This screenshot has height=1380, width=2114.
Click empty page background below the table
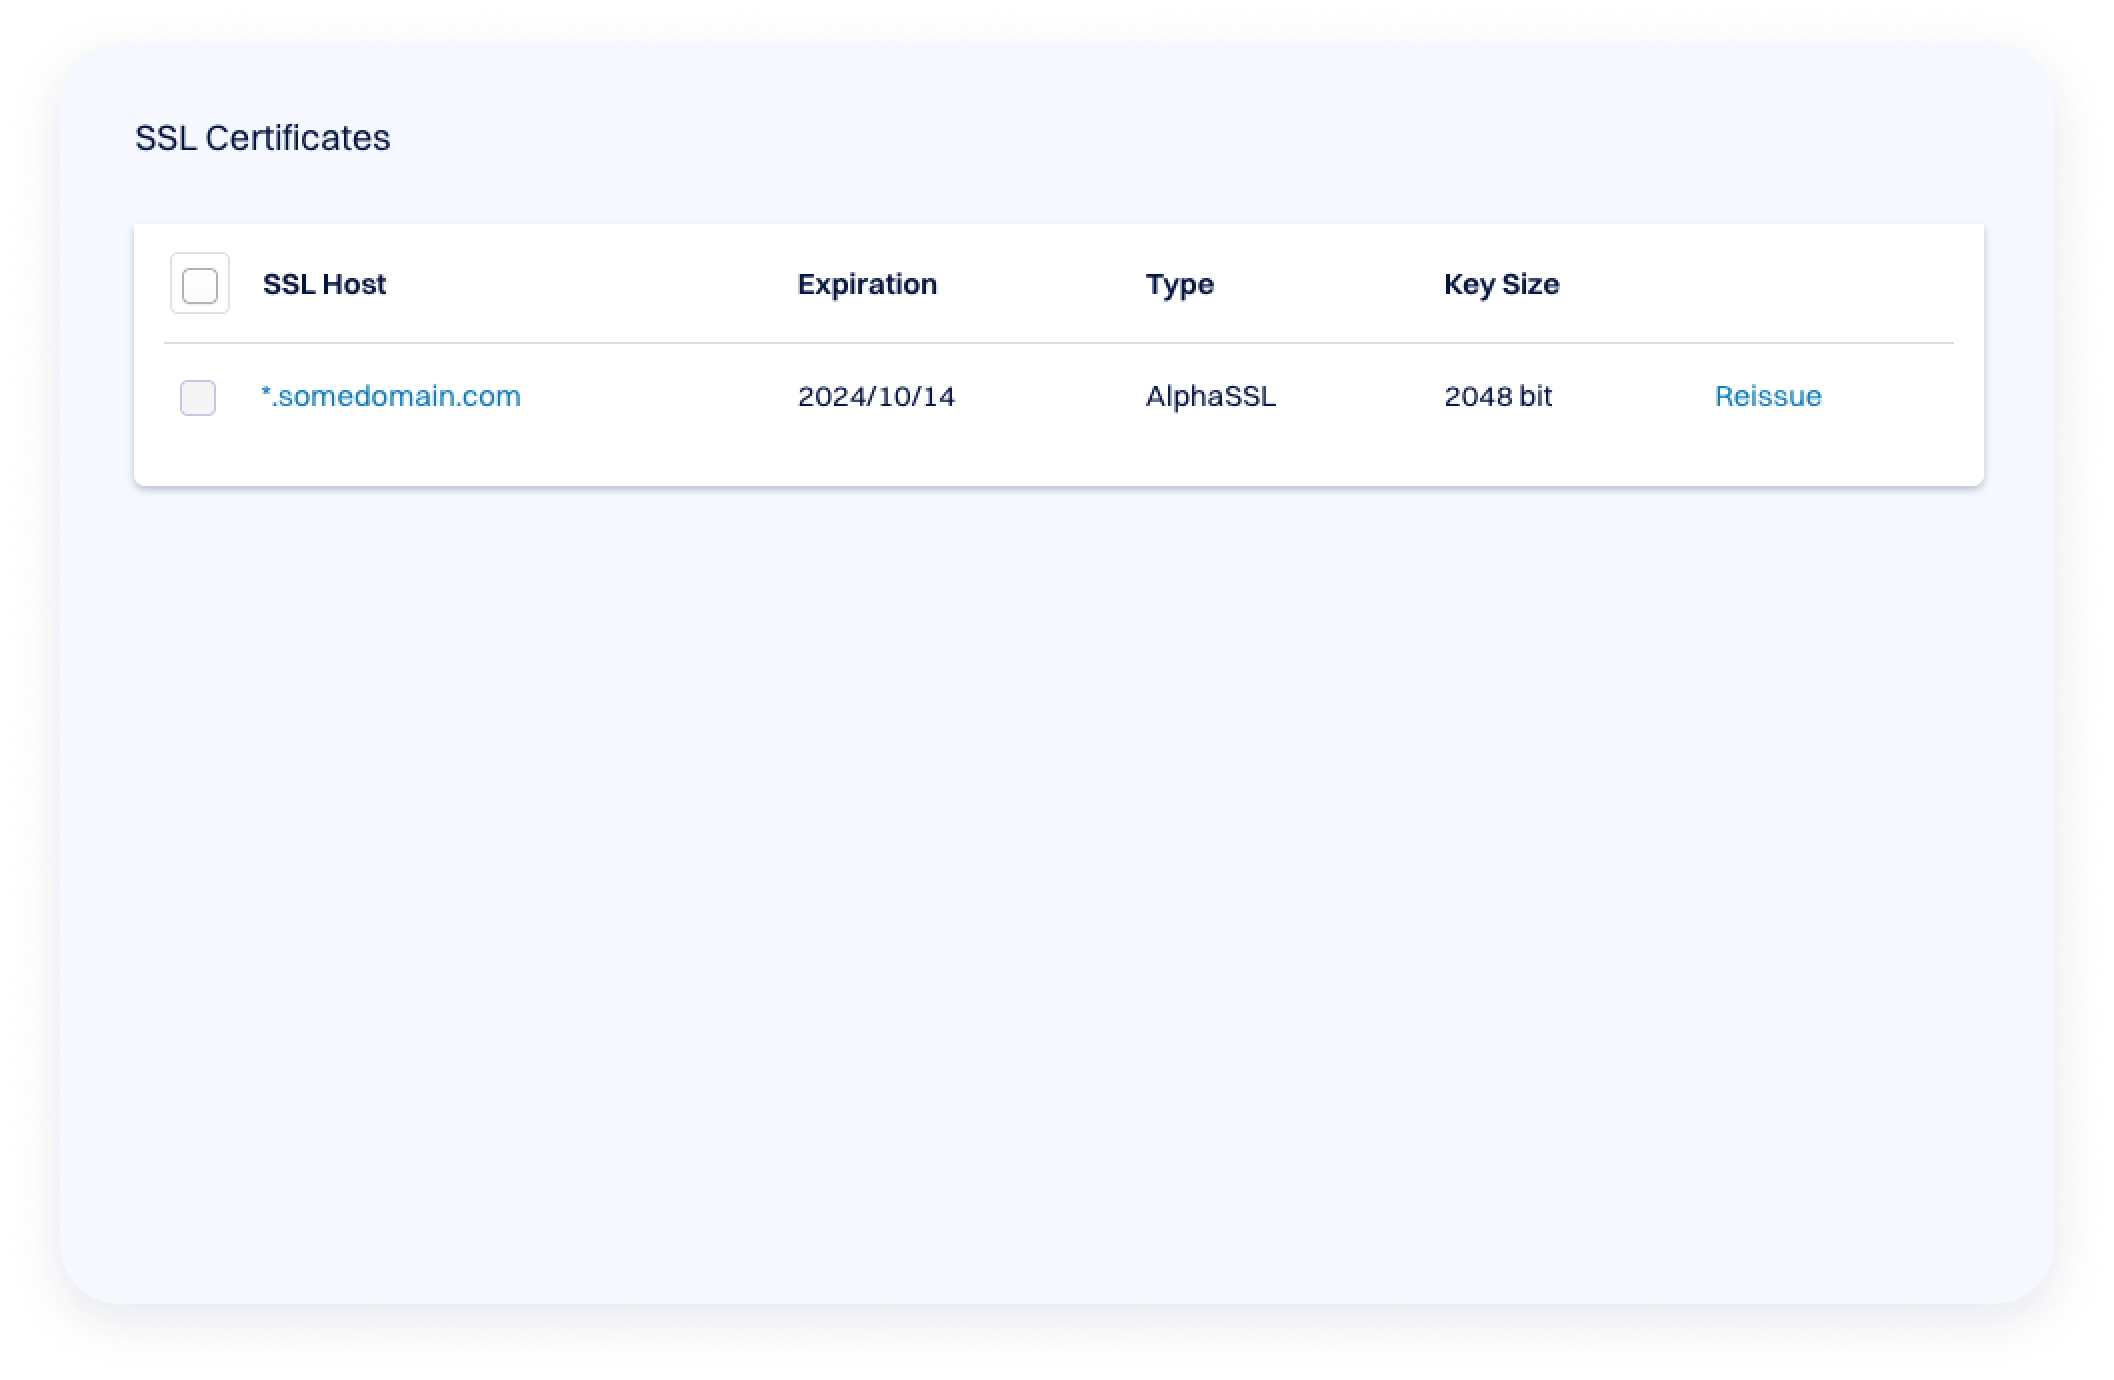[1058, 850]
